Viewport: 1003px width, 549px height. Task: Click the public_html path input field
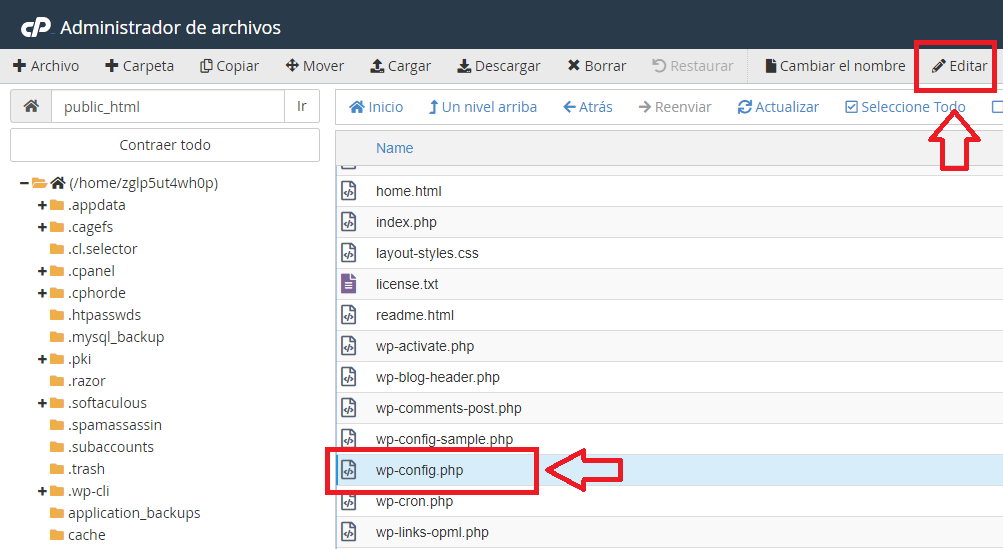(168, 106)
